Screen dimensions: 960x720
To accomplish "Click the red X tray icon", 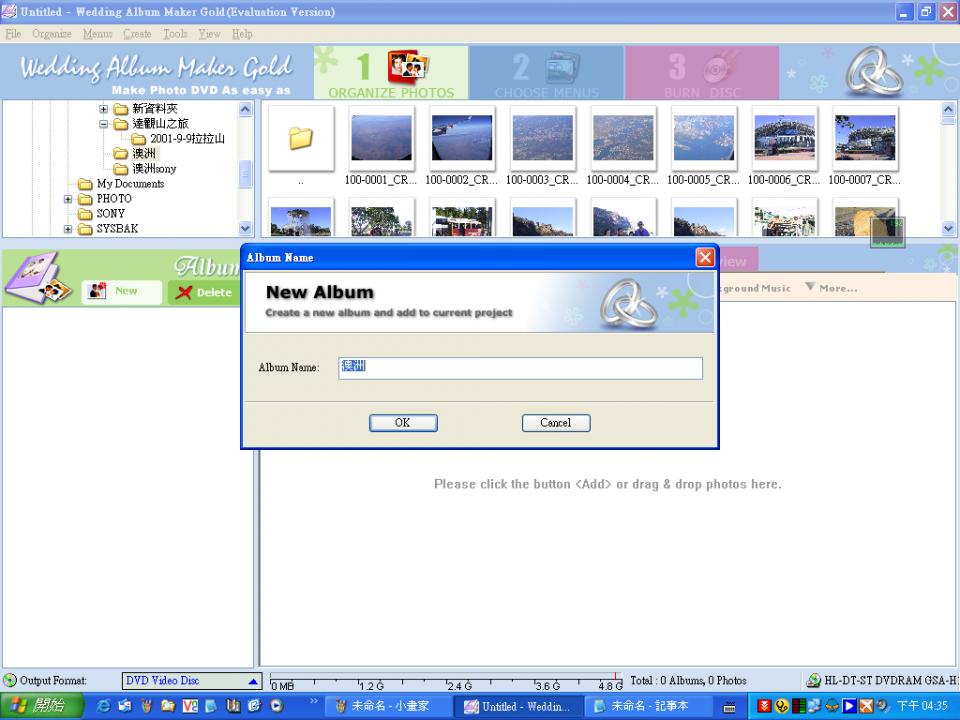I will click(866, 706).
